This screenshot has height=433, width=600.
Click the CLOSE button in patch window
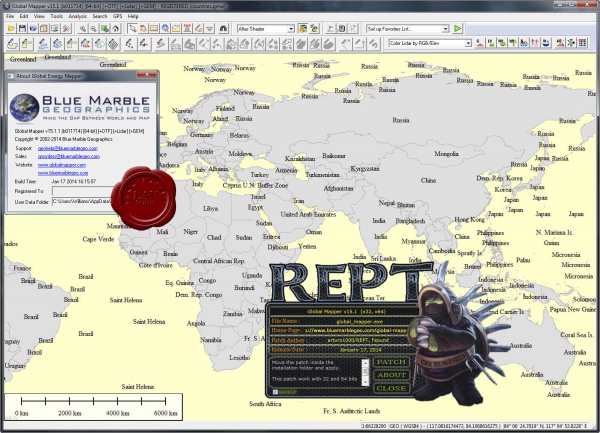pos(391,388)
